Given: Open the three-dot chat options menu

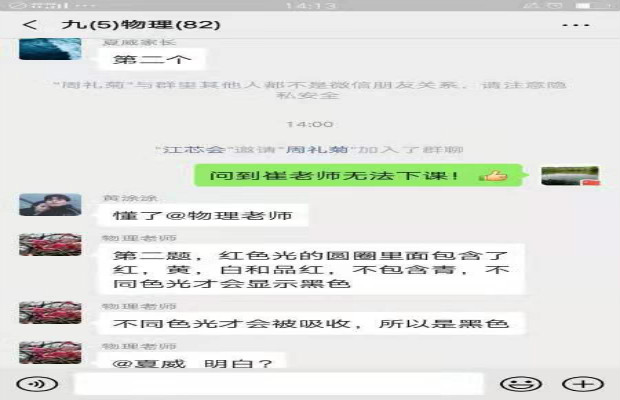Looking at the screenshot, I should (x=575, y=24).
